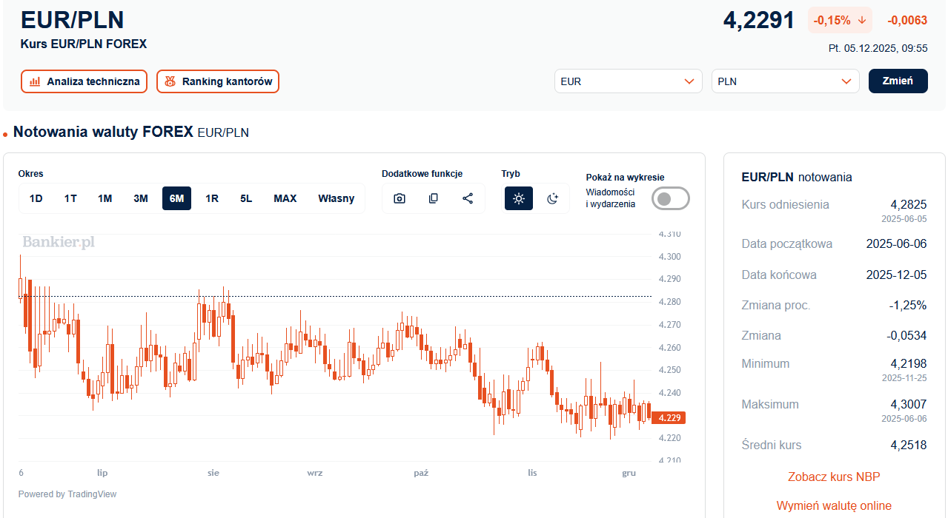The width and height of the screenshot is (948, 518).
Task: Switch to light mode sun icon
Action: 518,198
